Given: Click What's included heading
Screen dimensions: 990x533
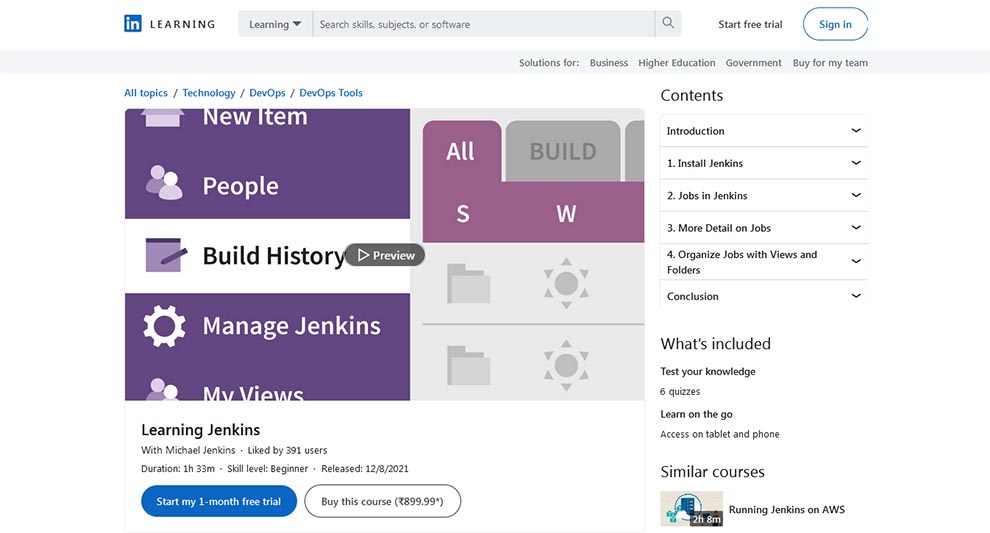Looking at the screenshot, I should pyautogui.click(x=715, y=344).
